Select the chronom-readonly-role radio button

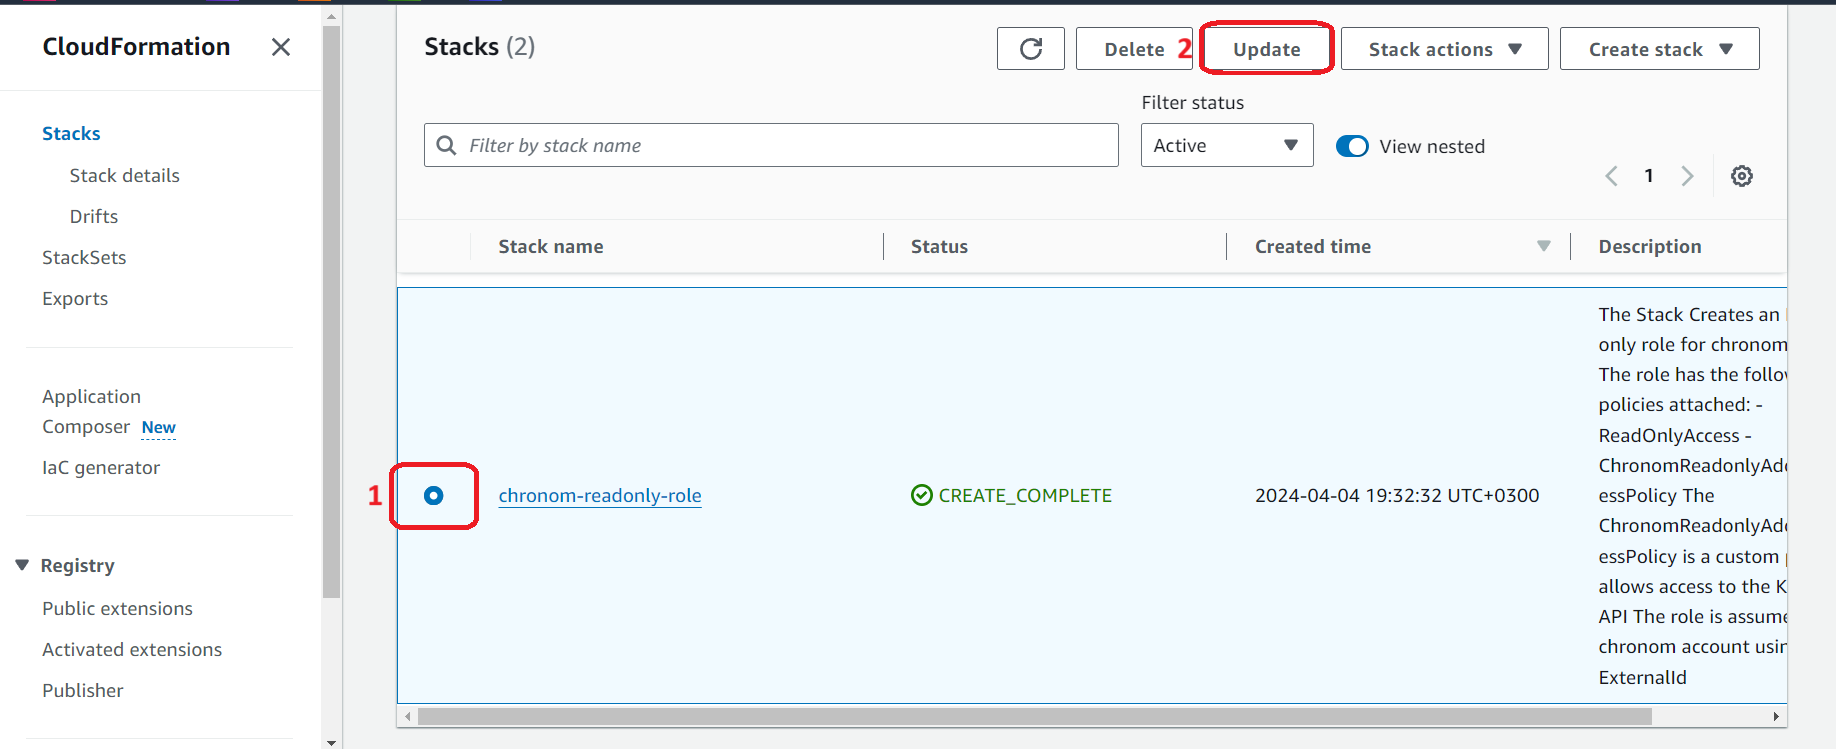pos(433,495)
